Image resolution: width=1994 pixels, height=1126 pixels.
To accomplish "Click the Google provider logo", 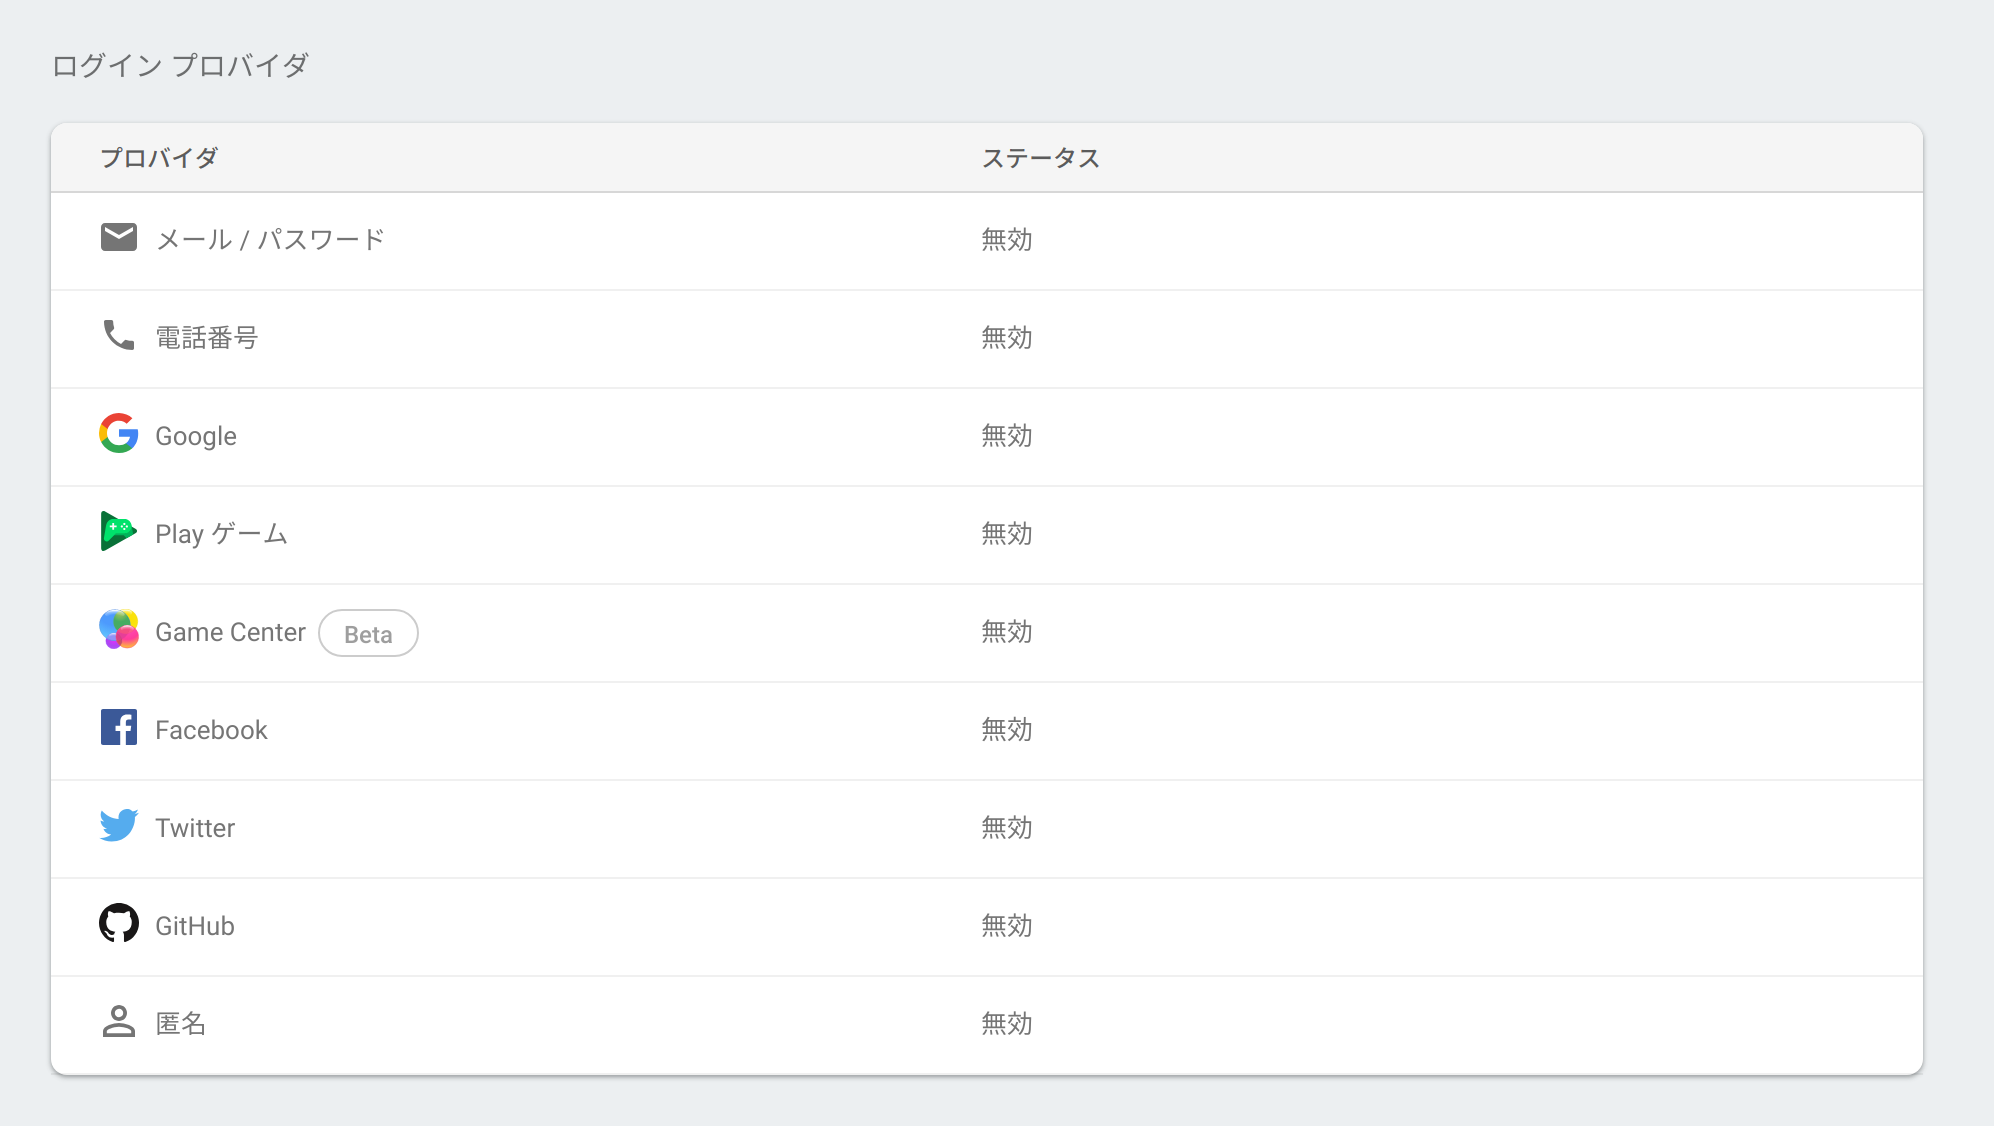I will (118, 434).
